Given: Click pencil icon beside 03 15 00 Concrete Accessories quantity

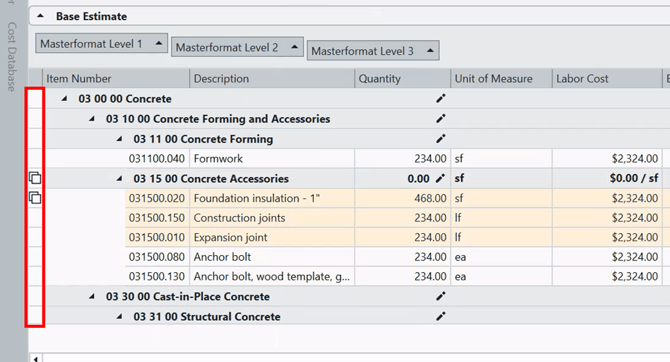Looking at the screenshot, I should [440, 178].
